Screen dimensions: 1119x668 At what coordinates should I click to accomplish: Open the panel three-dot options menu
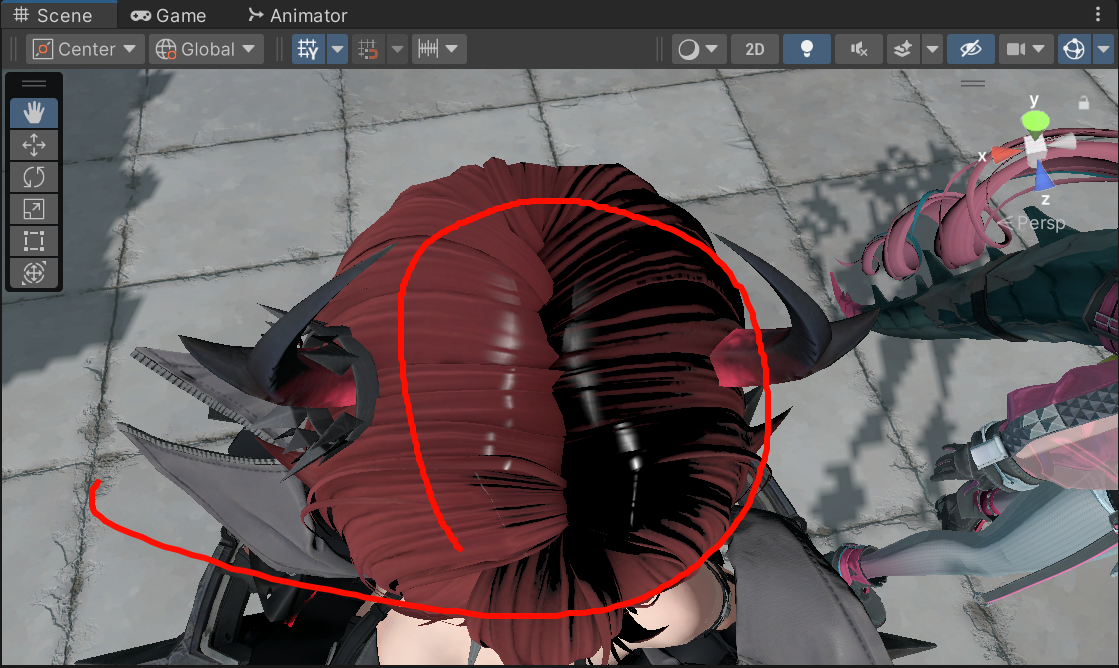point(1098,14)
